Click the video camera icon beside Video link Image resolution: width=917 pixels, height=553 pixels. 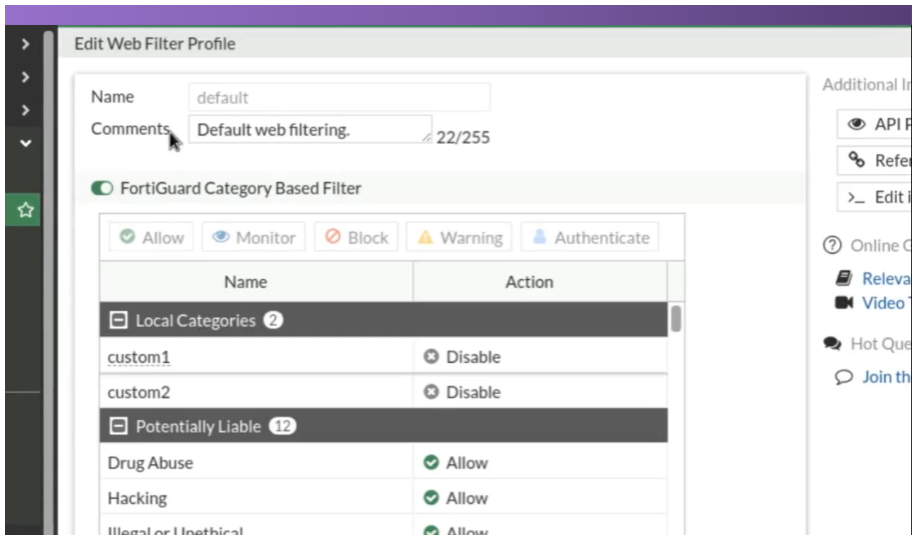click(844, 303)
